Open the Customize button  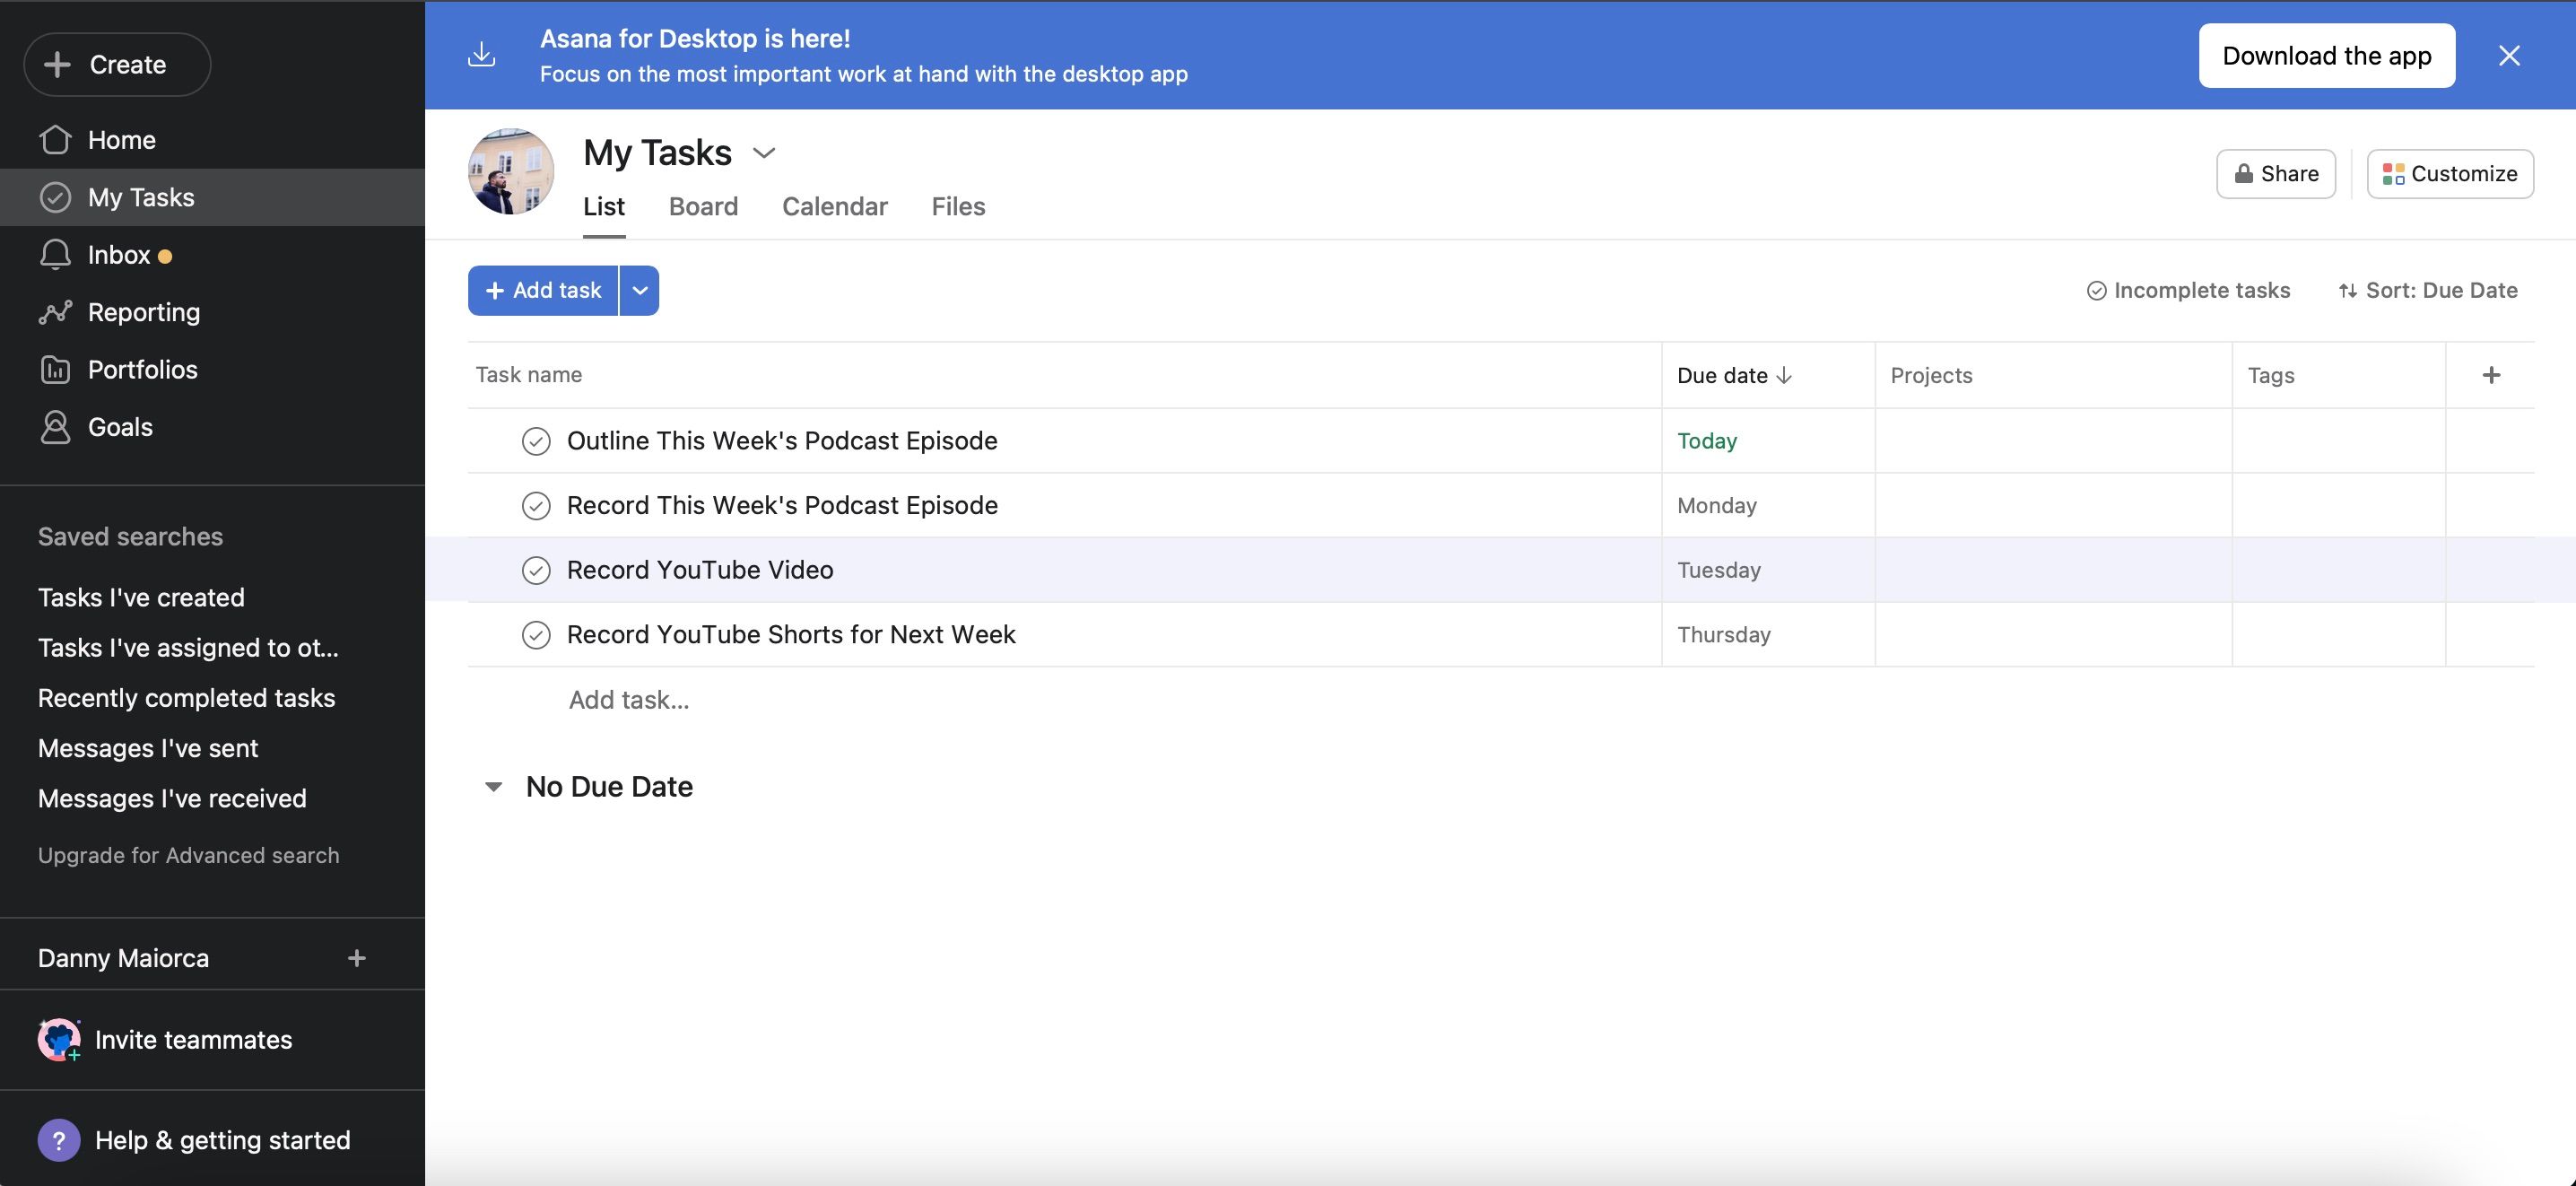pyautogui.click(x=2449, y=174)
